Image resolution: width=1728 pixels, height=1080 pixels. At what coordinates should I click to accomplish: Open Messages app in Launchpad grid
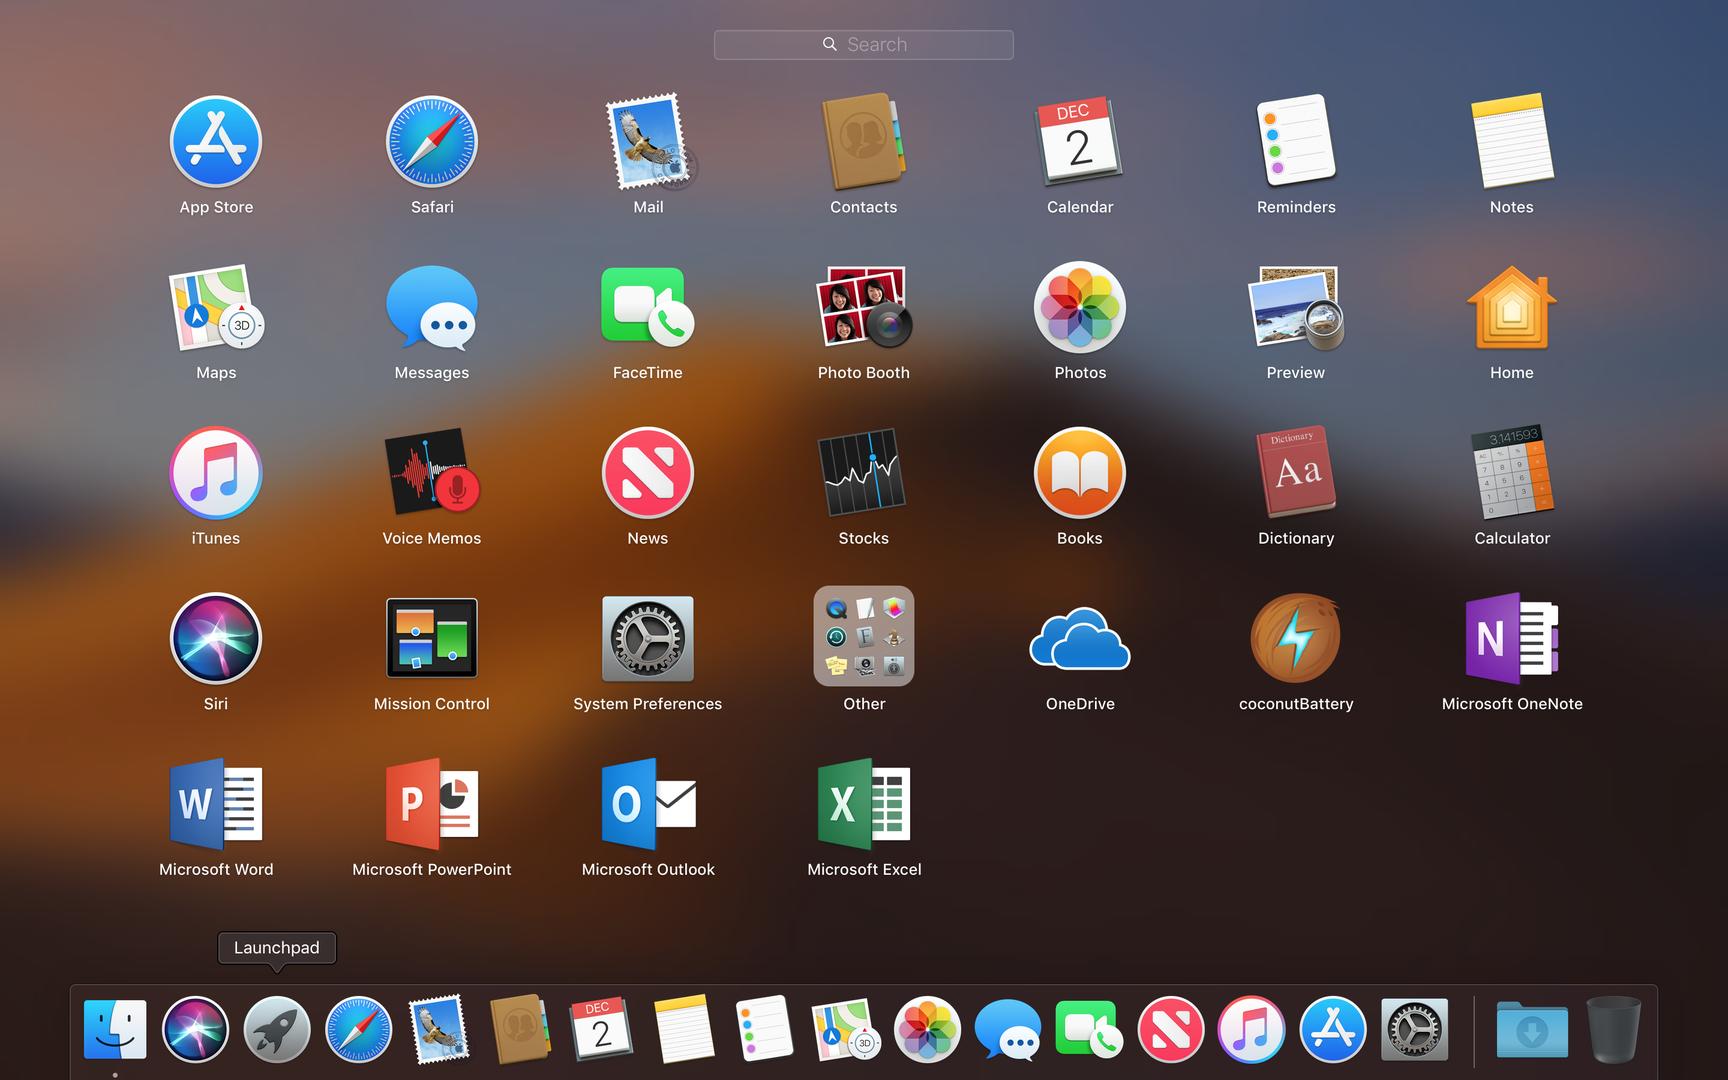click(x=432, y=307)
